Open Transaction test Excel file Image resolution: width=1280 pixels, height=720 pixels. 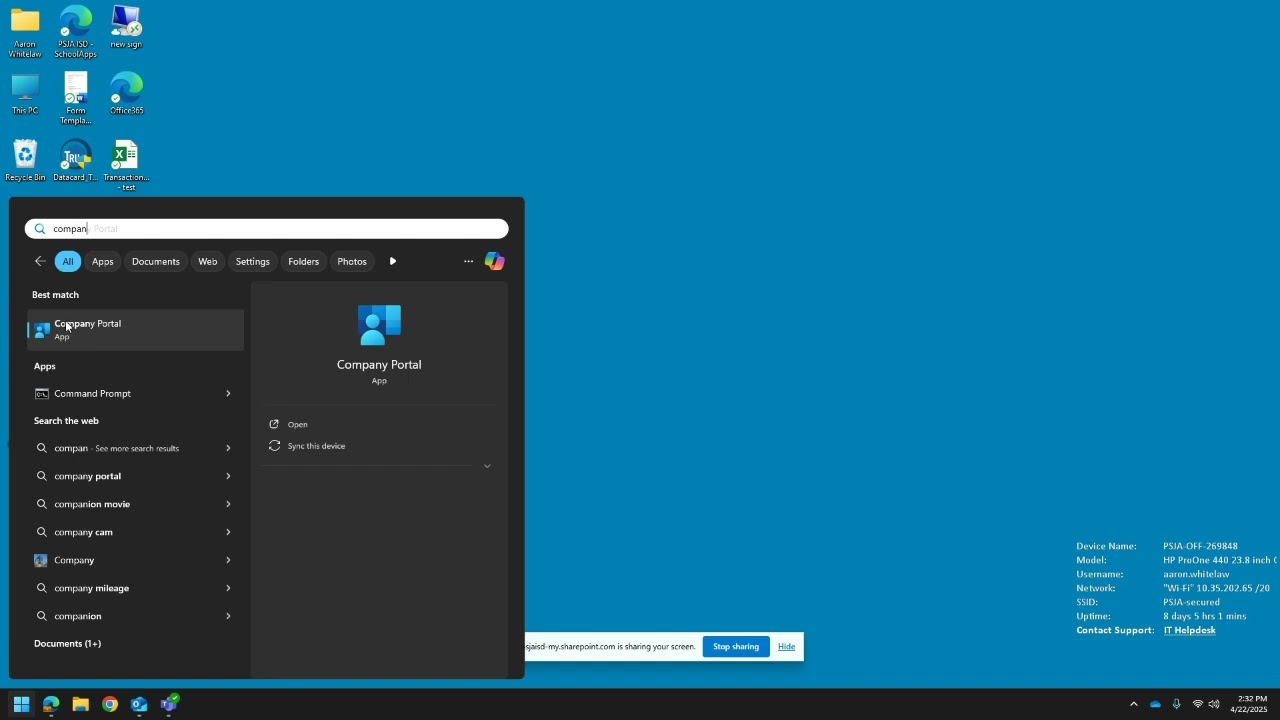[126, 166]
